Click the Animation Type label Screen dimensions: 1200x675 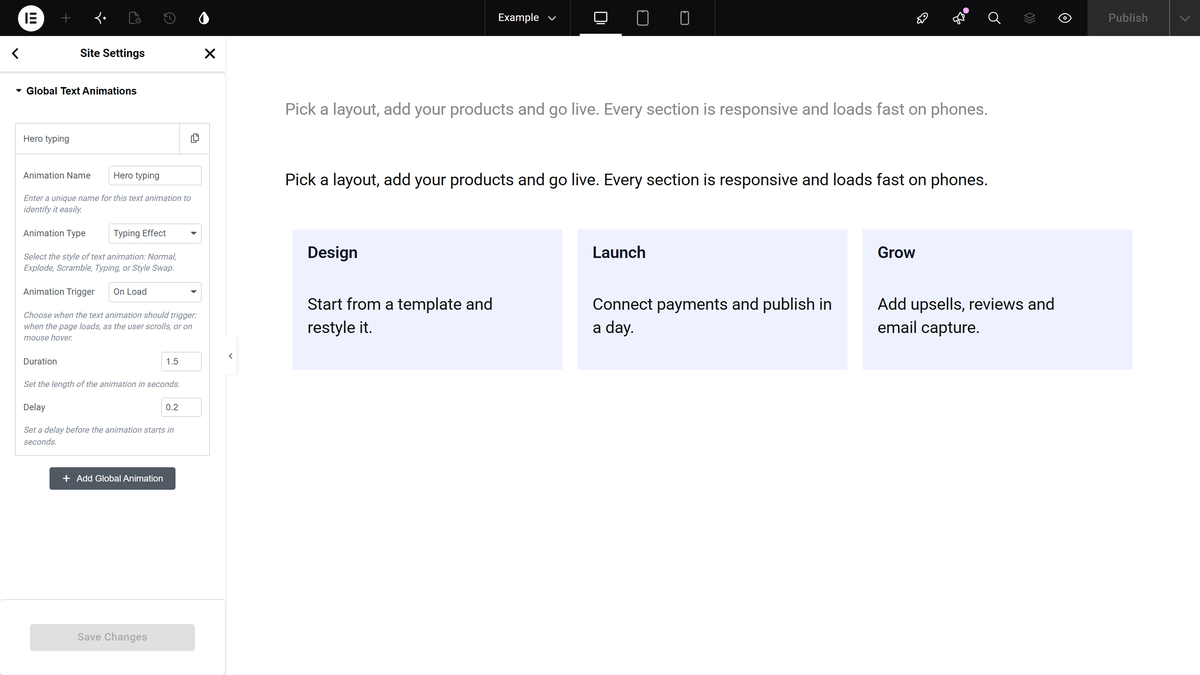click(54, 233)
